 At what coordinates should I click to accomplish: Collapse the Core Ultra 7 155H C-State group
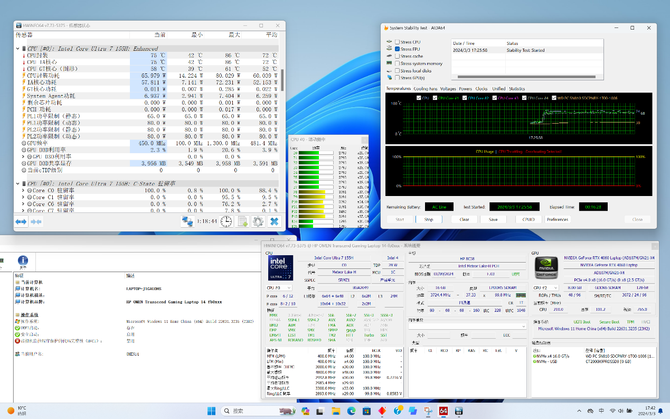18,184
